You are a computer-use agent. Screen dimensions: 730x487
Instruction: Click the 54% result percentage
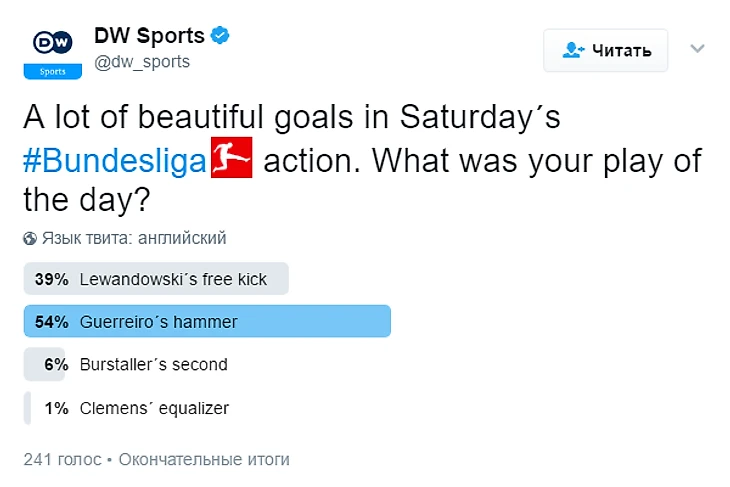51,322
